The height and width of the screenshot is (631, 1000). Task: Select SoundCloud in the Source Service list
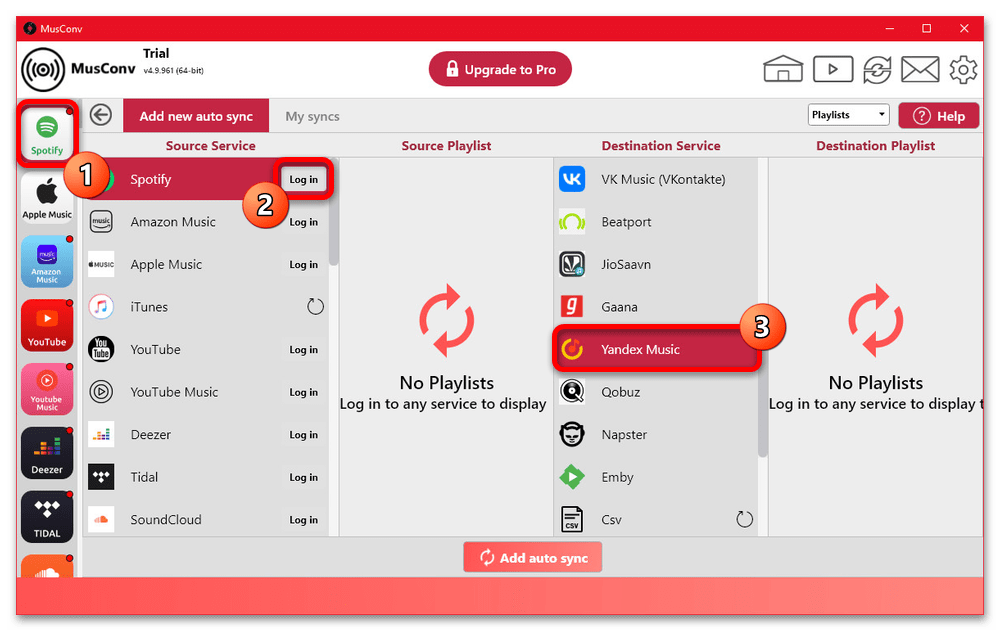[206, 520]
